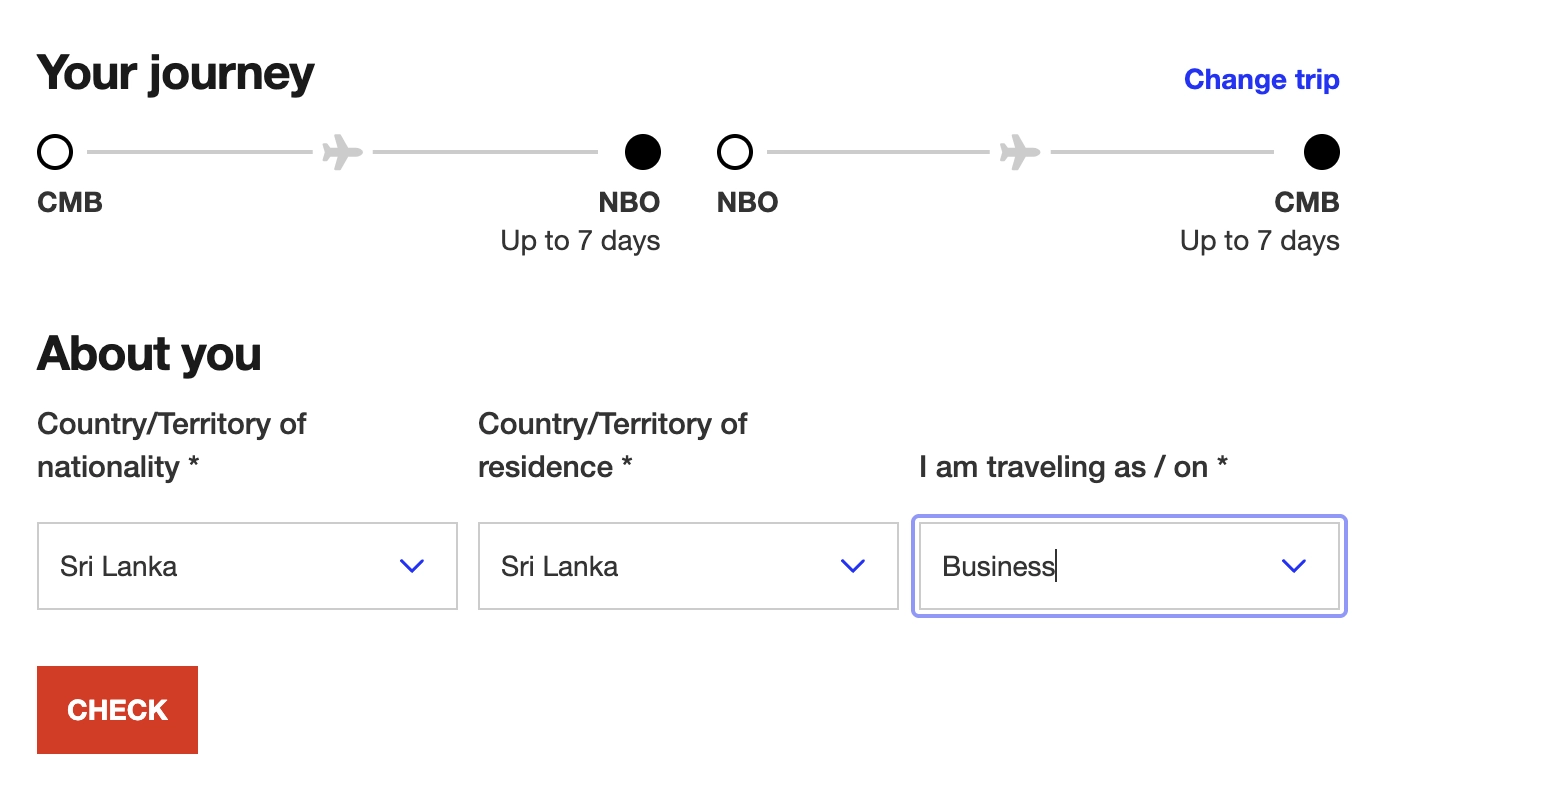Open the Country of residence Sri Lanka dropdown

660,566
